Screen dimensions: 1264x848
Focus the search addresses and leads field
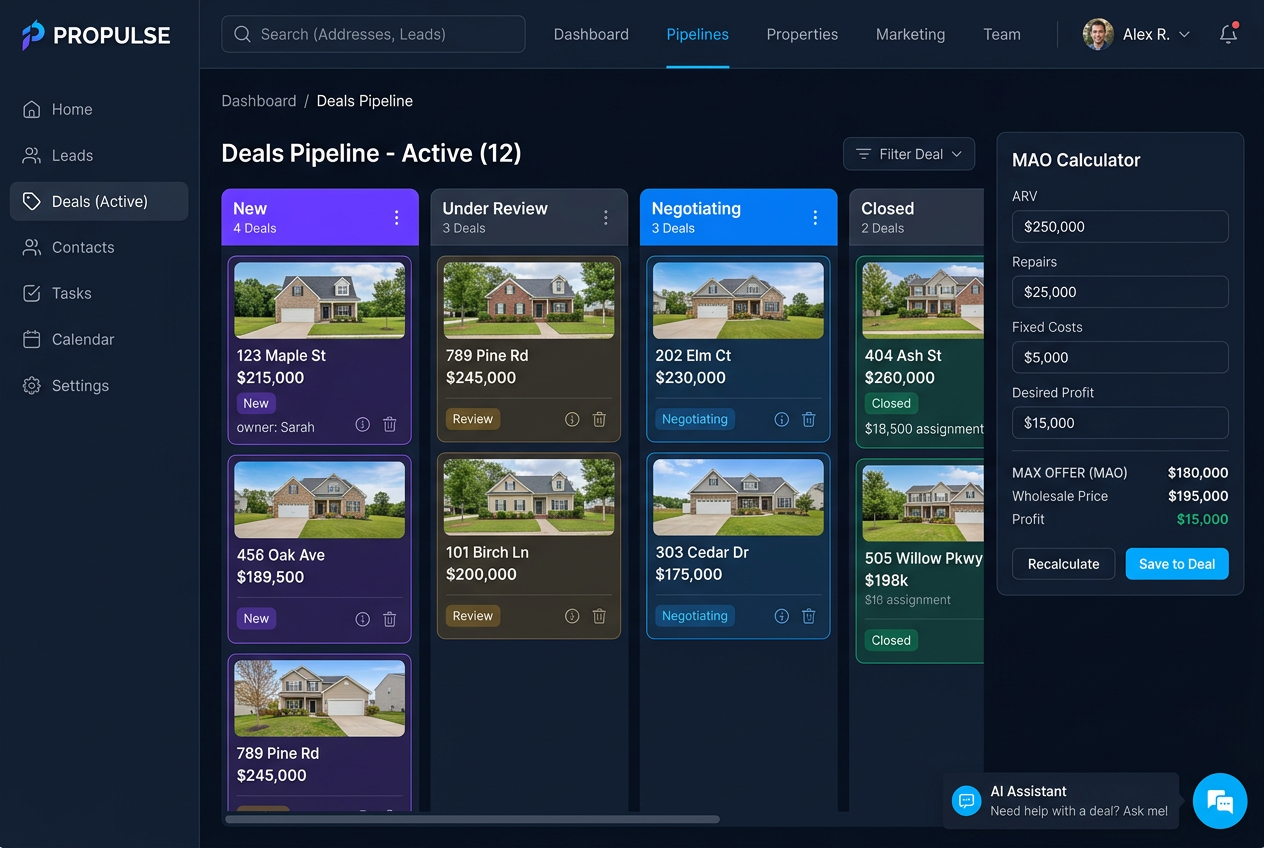(x=373, y=34)
